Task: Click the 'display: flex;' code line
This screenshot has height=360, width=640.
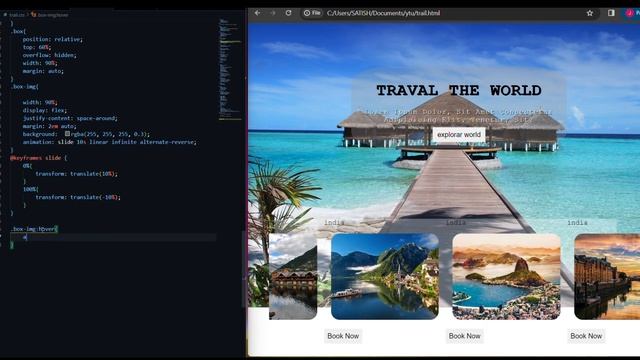Action: pos(44,110)
